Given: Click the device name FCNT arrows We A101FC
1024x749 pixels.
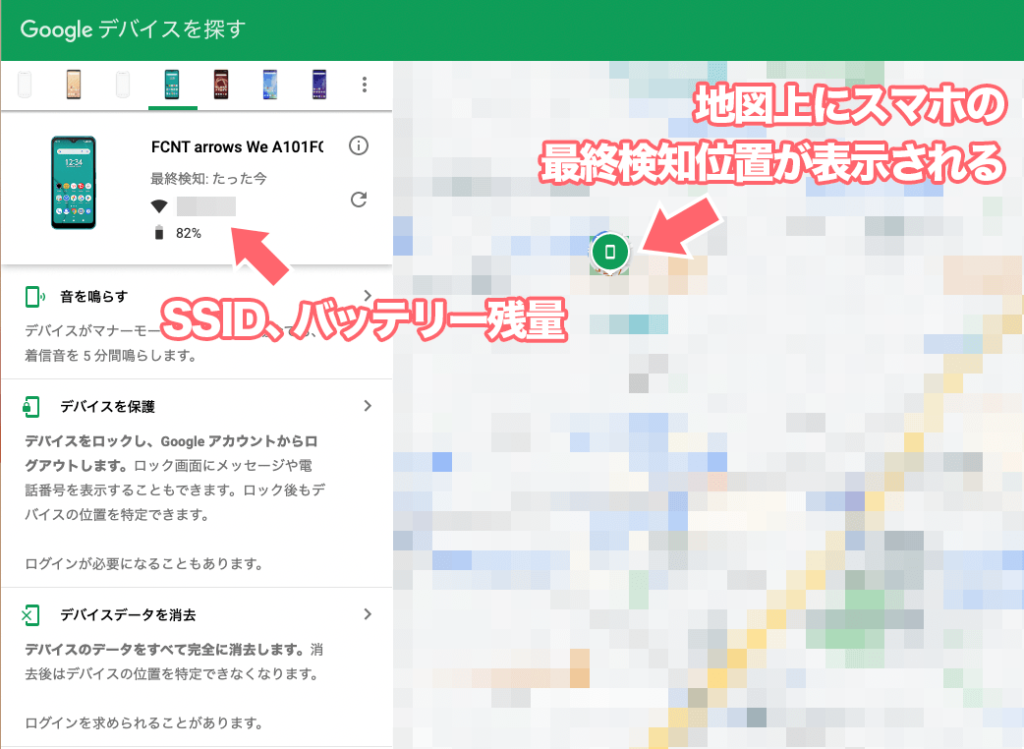Looking at the screenshot, I should (x=237, y=147).
